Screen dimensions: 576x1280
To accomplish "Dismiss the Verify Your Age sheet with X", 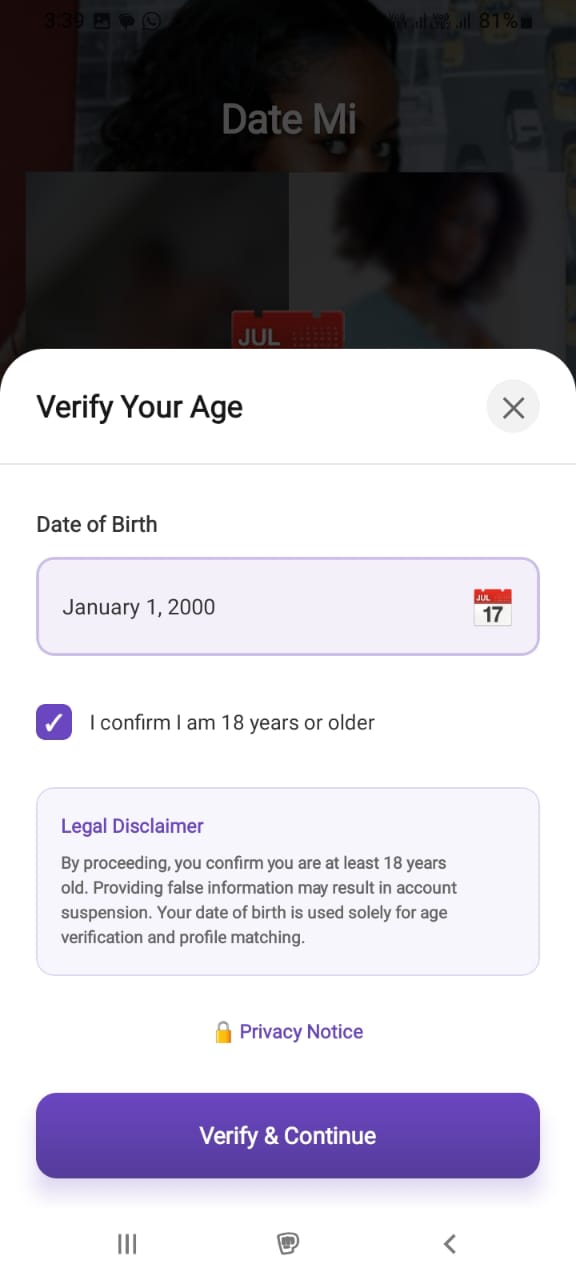I will pyautogui.click(x=513, y=407).
